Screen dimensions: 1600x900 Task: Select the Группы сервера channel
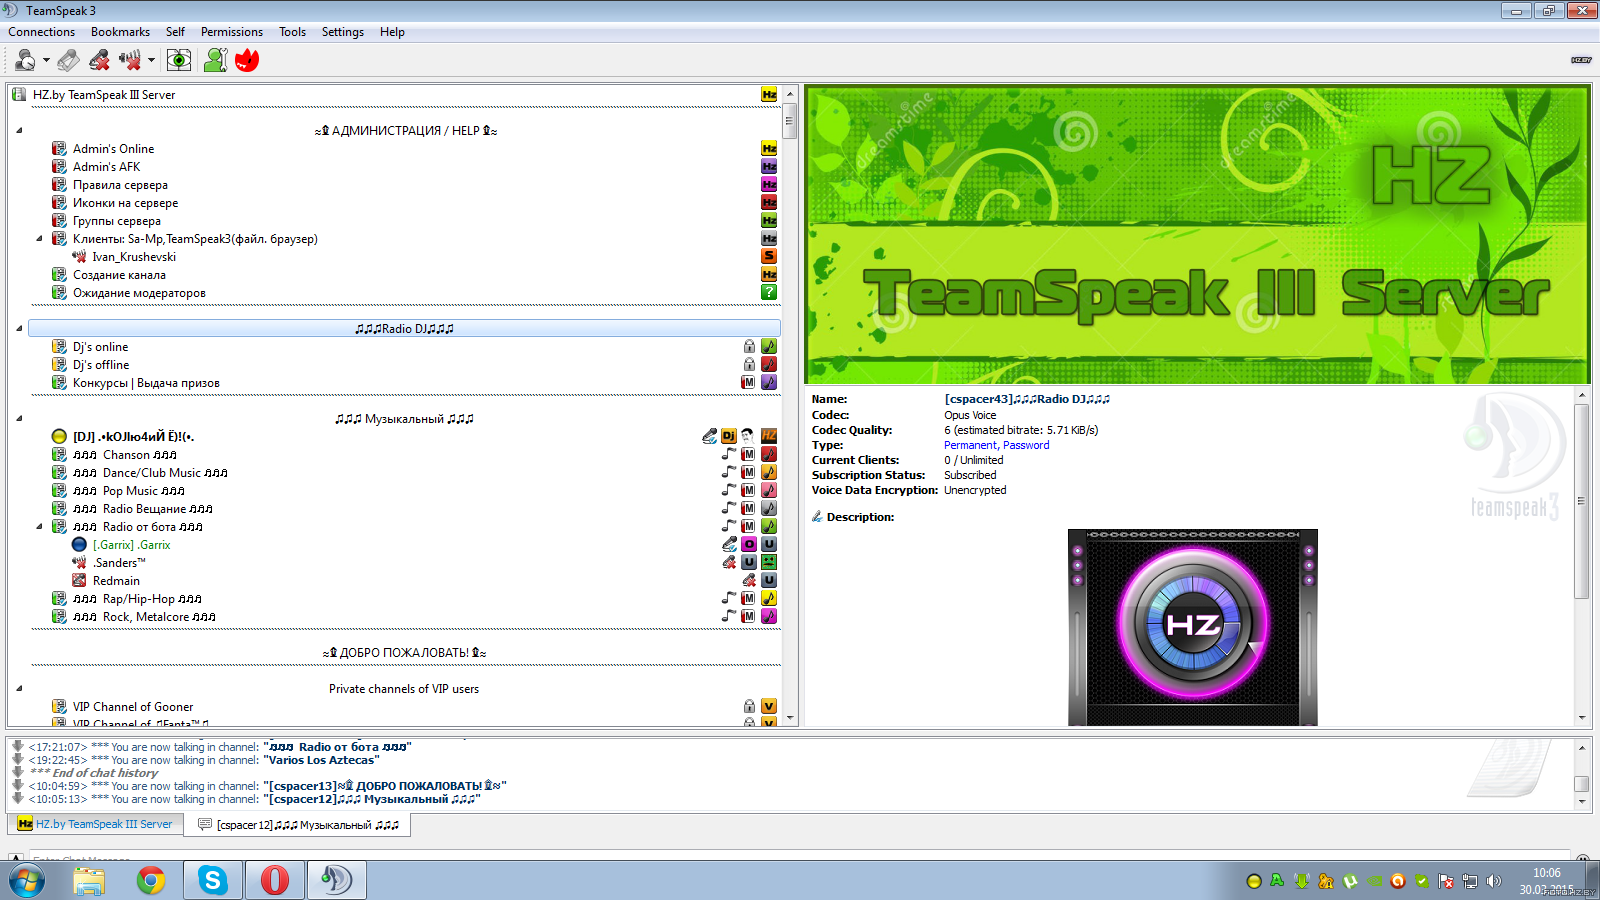[116, 221]
